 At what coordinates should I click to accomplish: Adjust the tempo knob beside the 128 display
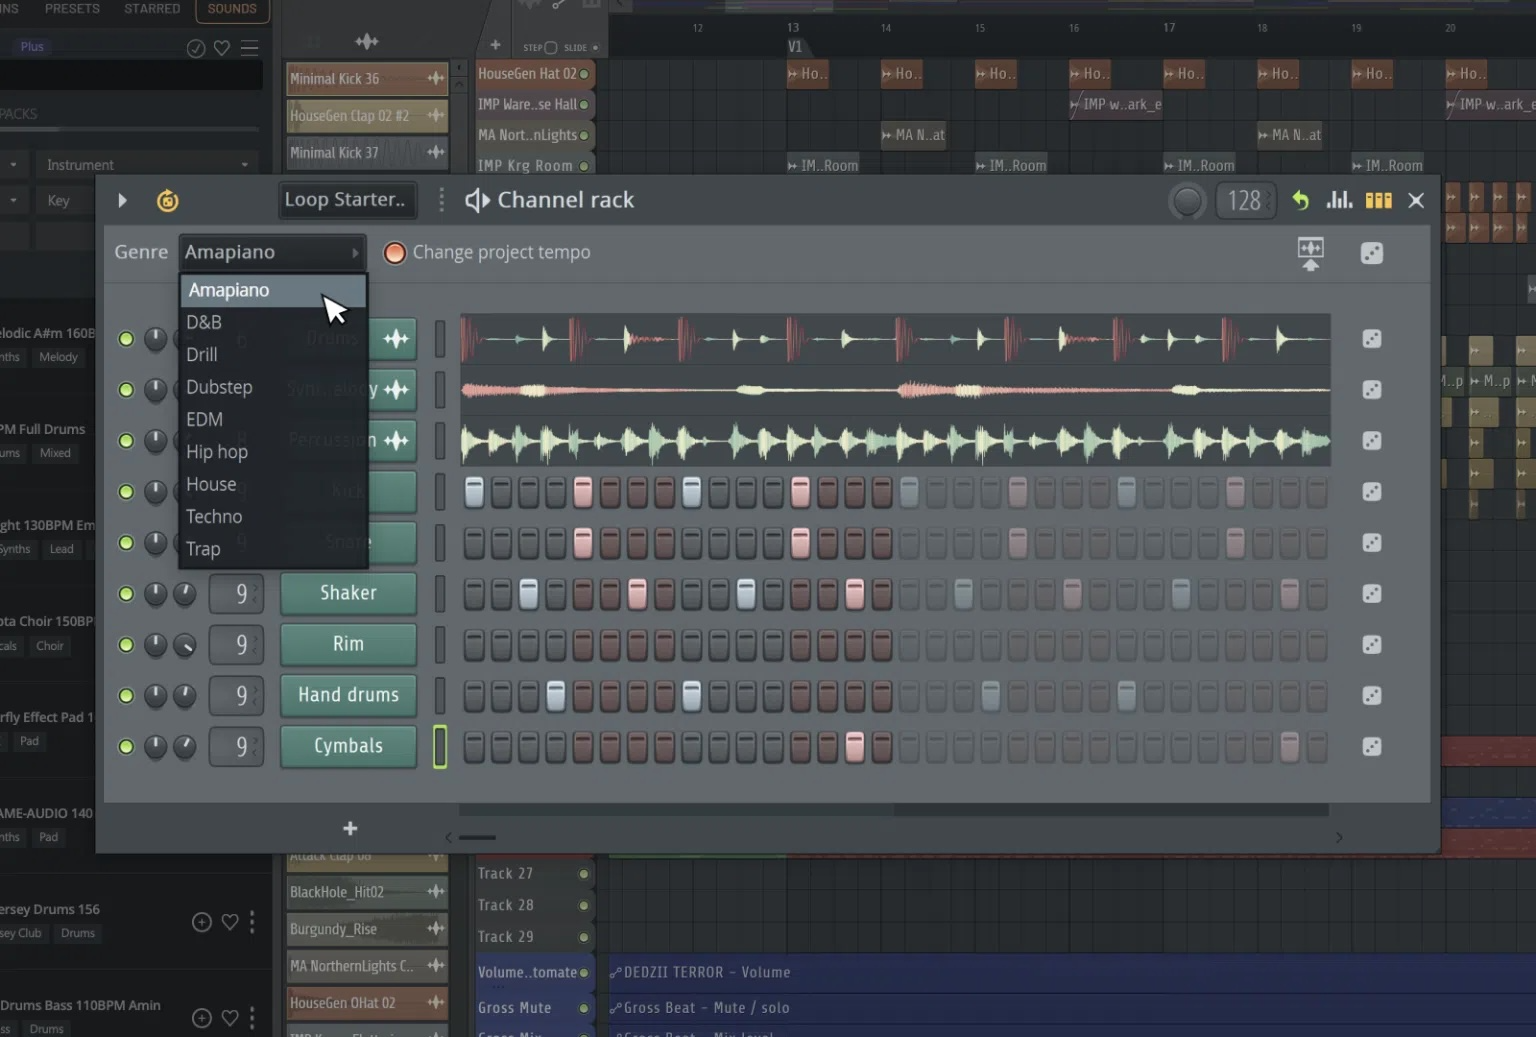point(1187,200)
